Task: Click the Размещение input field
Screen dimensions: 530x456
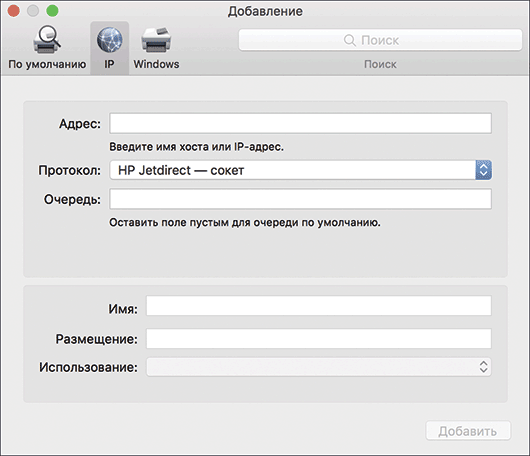Action: (x=318, y=338)
